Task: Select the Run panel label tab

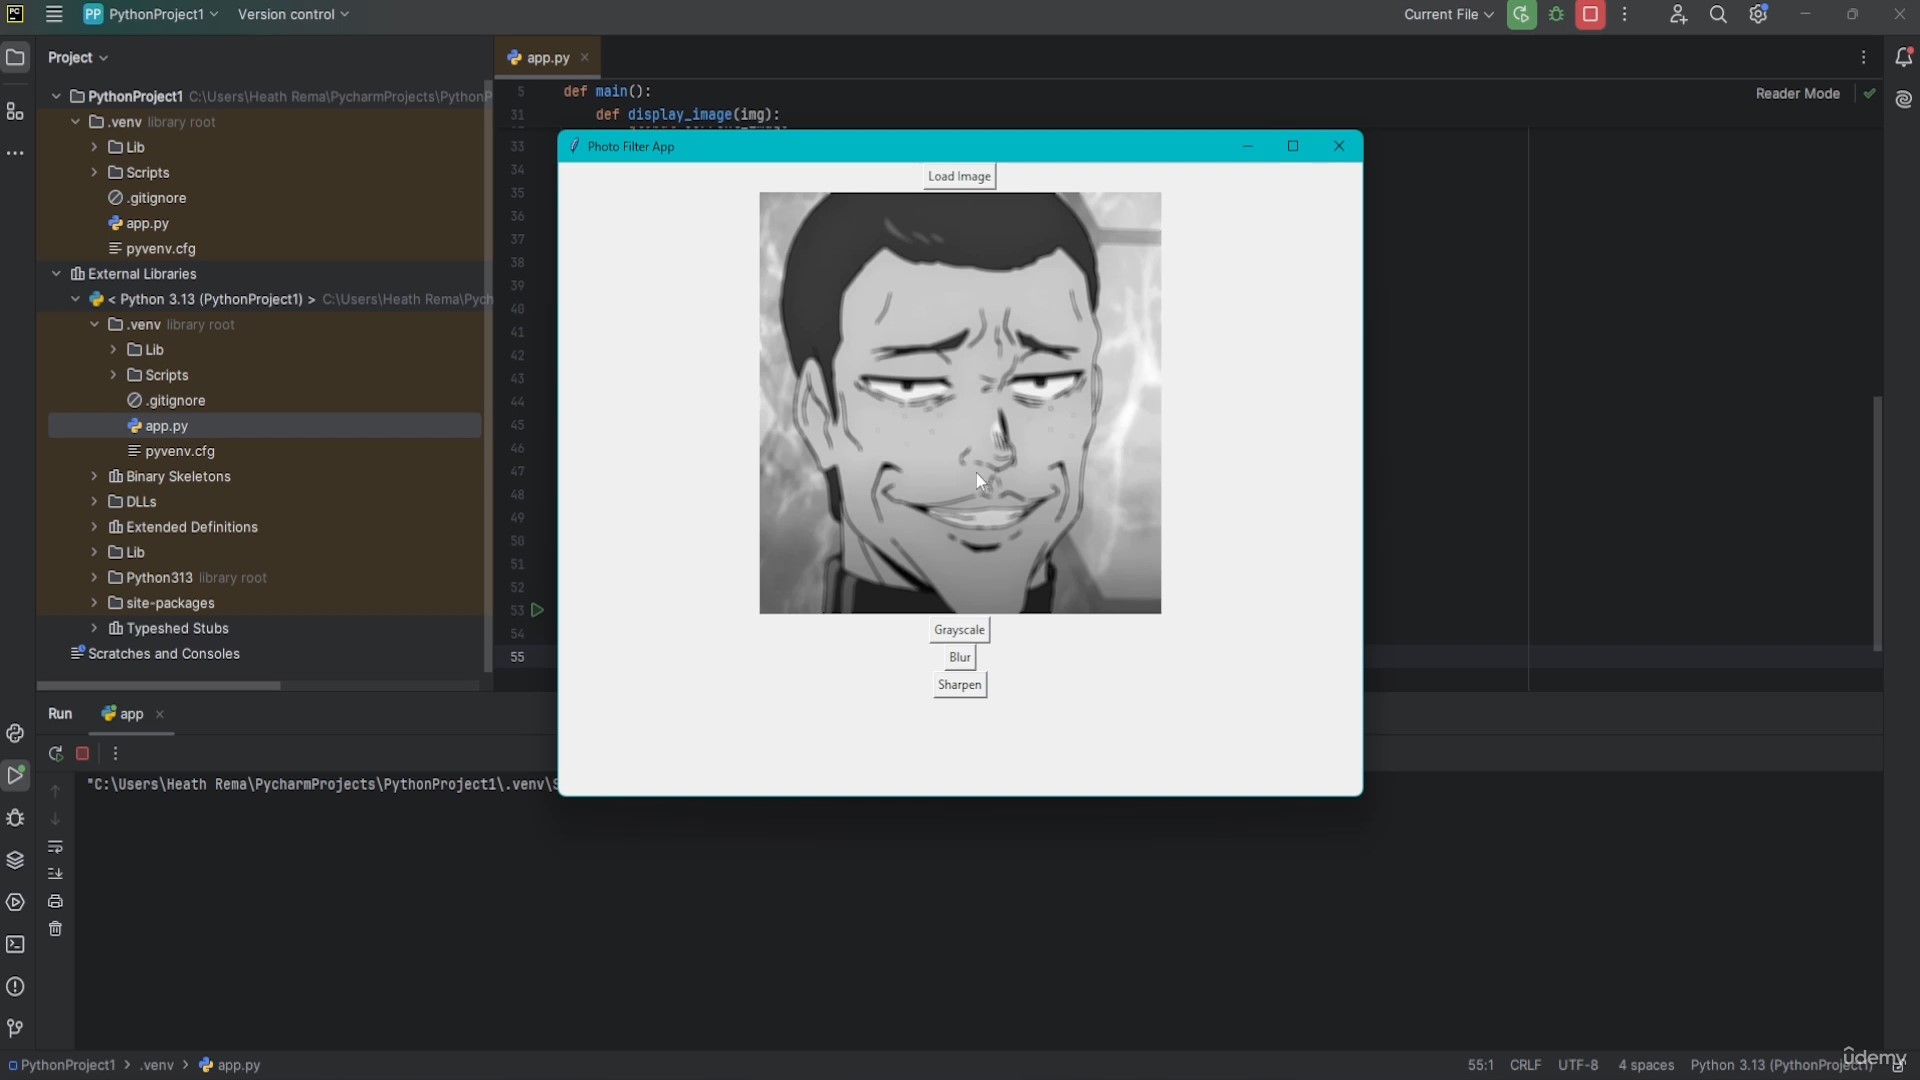Action: 60,714
